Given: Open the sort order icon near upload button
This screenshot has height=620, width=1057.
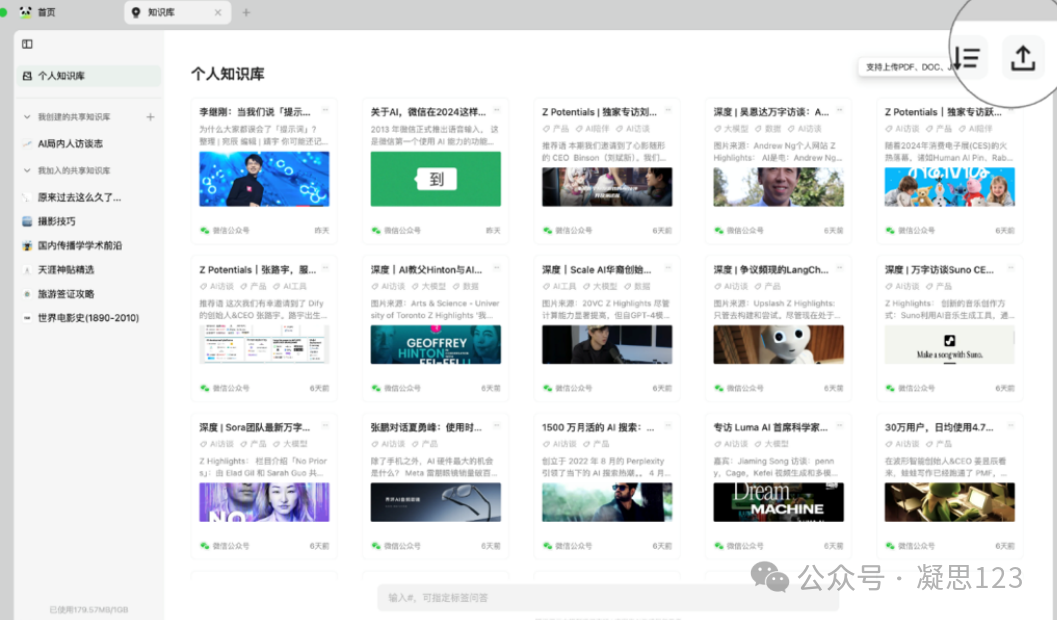Looking at the screenshot, I should 966,58.
